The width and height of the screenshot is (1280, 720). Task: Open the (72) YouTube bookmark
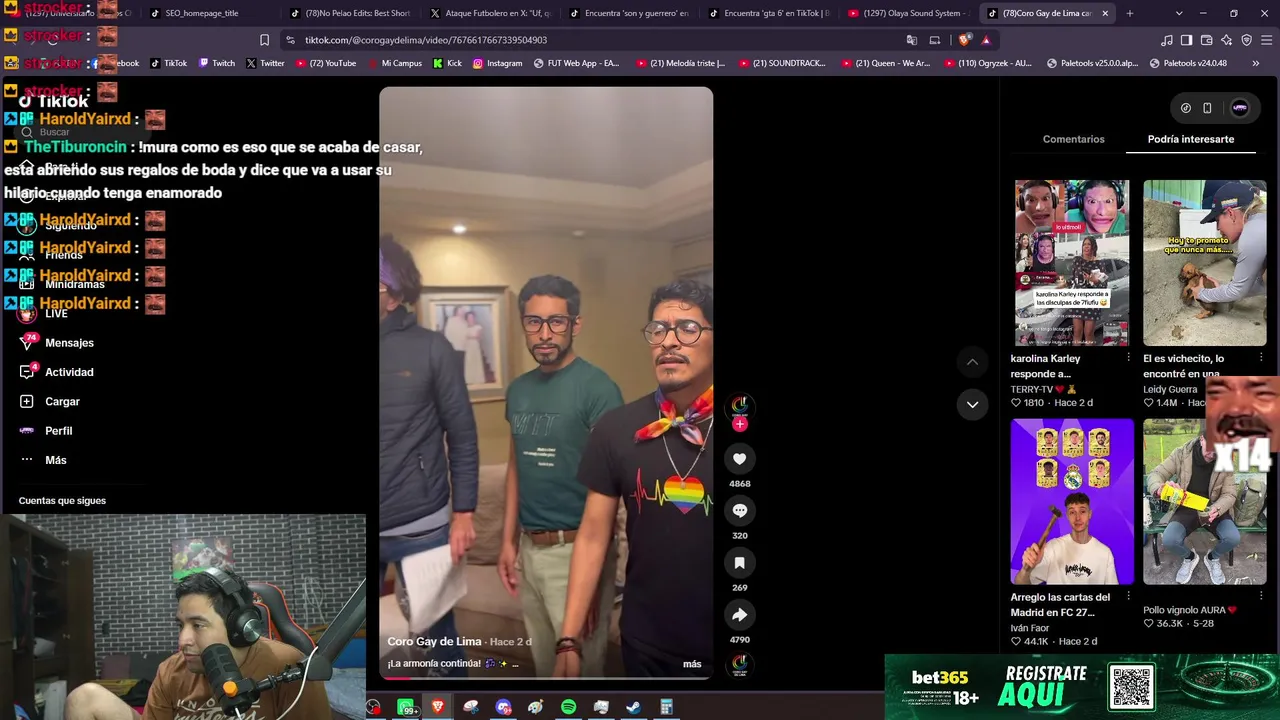[x=326, y=63]
